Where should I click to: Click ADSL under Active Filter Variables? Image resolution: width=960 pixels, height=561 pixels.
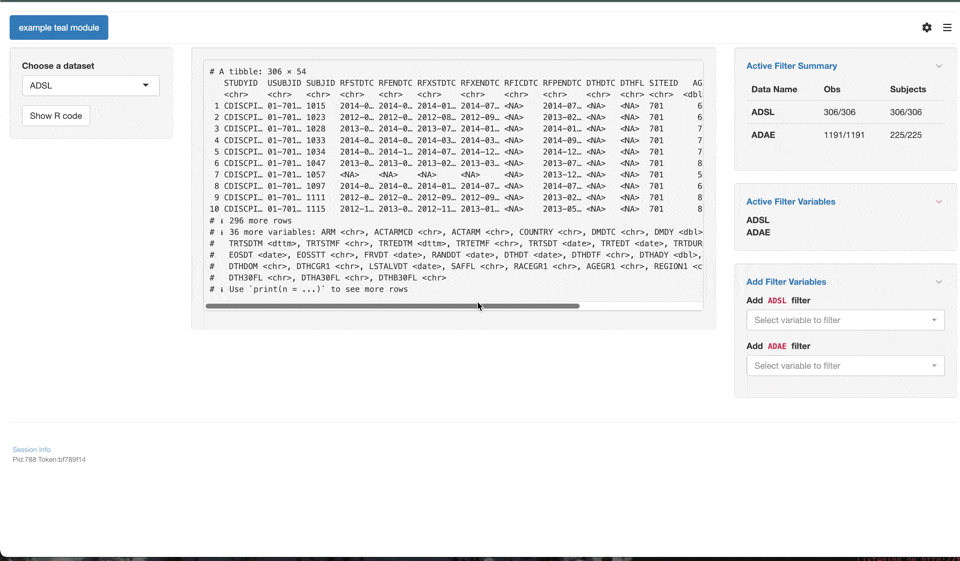point(758,220)
